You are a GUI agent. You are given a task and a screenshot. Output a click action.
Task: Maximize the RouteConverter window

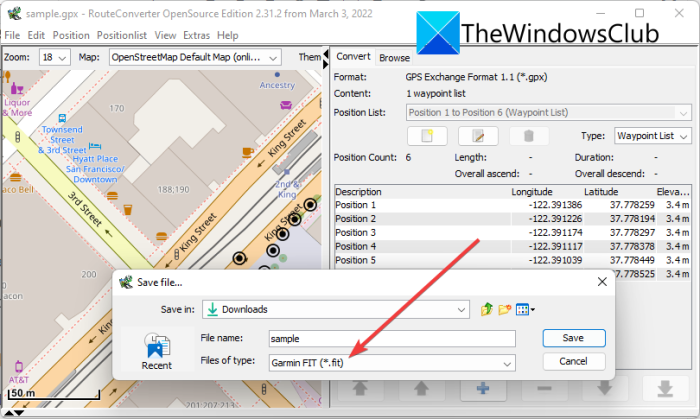[639, 13]
